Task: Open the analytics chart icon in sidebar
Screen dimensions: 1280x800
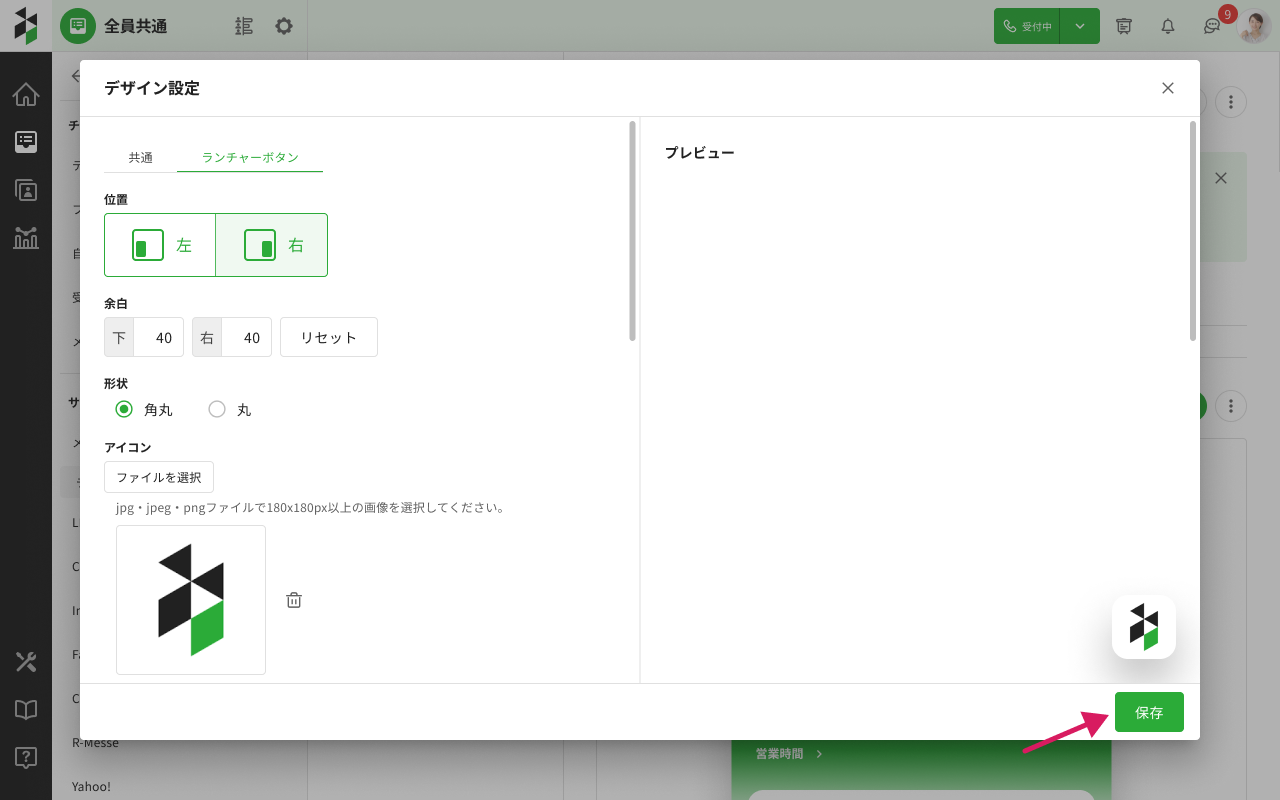Action: (x=26, y=238)
